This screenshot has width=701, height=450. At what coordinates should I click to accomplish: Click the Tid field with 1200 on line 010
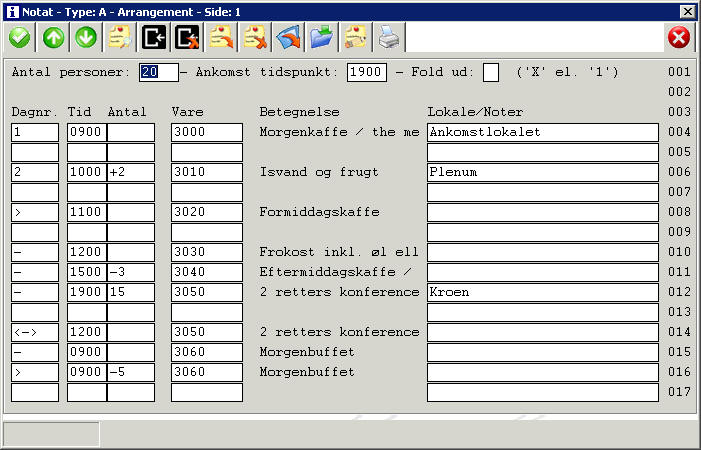(87, 252)
